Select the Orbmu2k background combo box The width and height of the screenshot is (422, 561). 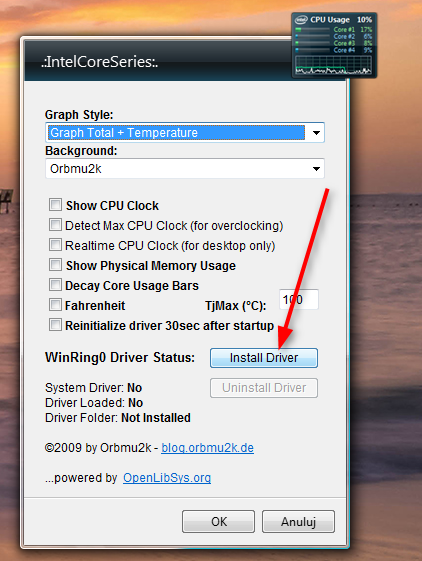pyautogui.click(x=185, y=169)
